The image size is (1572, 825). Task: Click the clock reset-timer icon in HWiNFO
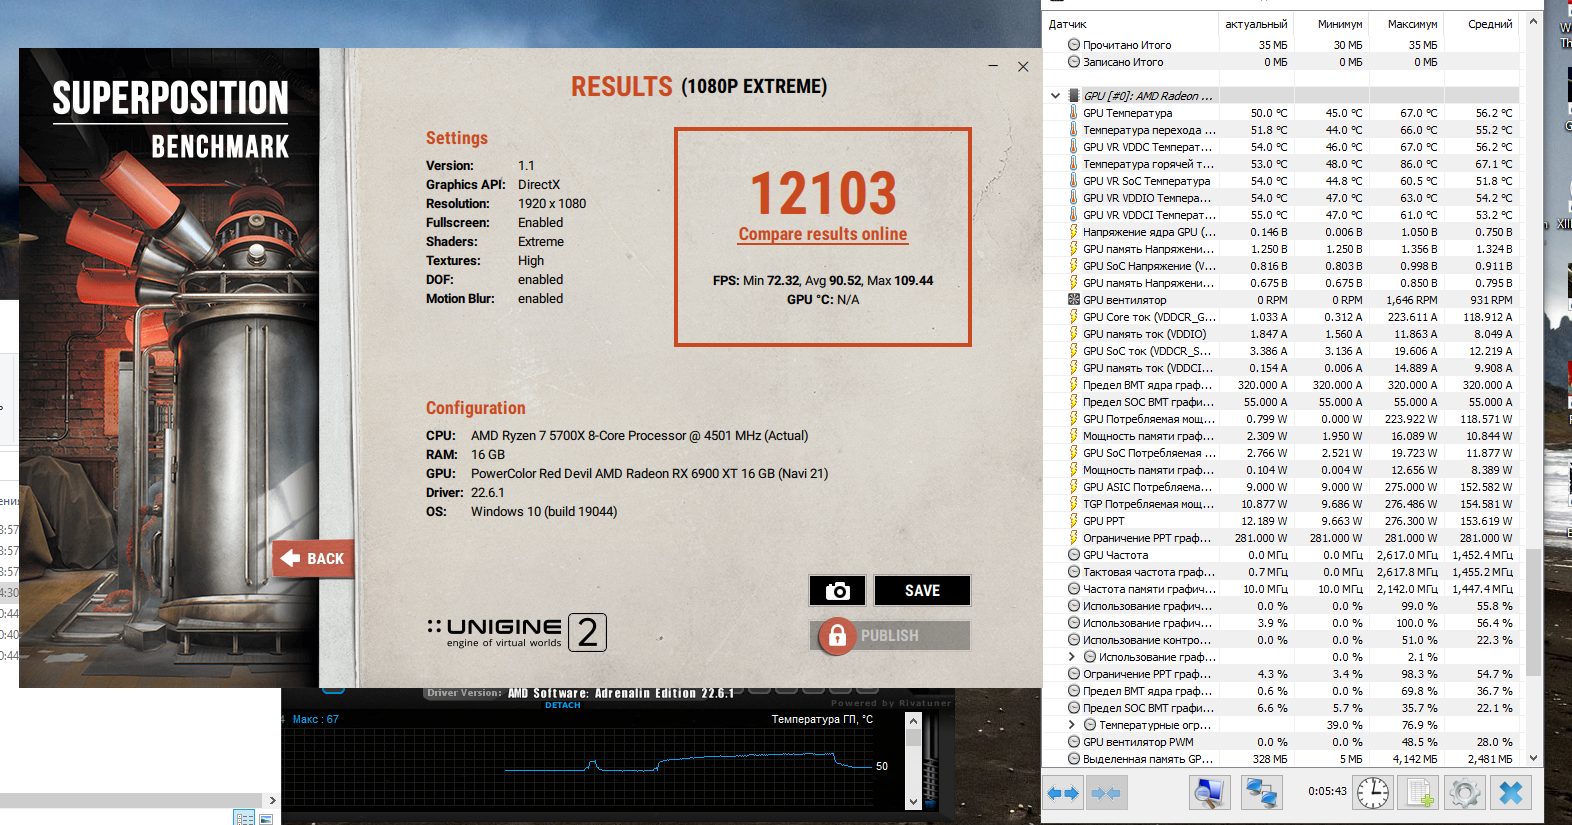(1373, 793)
